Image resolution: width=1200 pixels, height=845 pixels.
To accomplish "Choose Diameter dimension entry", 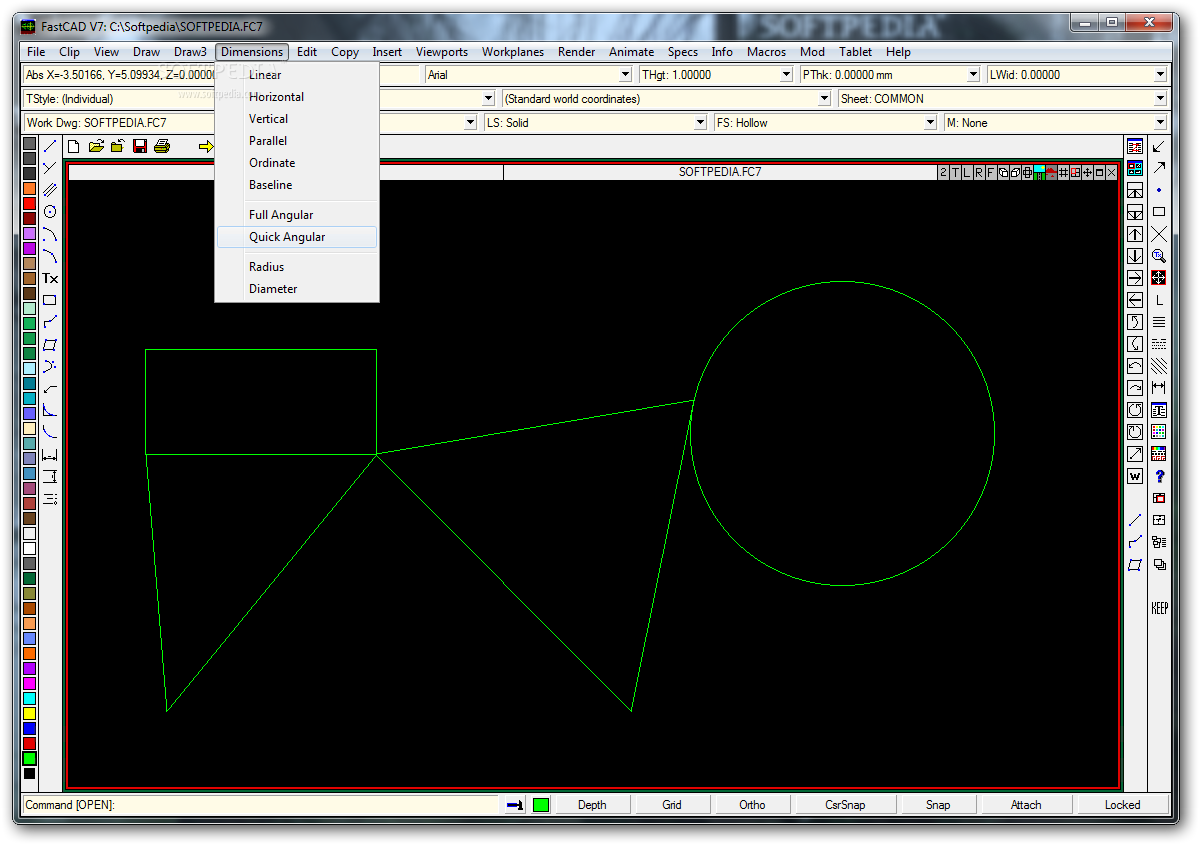I will click(x=297, y=289).
